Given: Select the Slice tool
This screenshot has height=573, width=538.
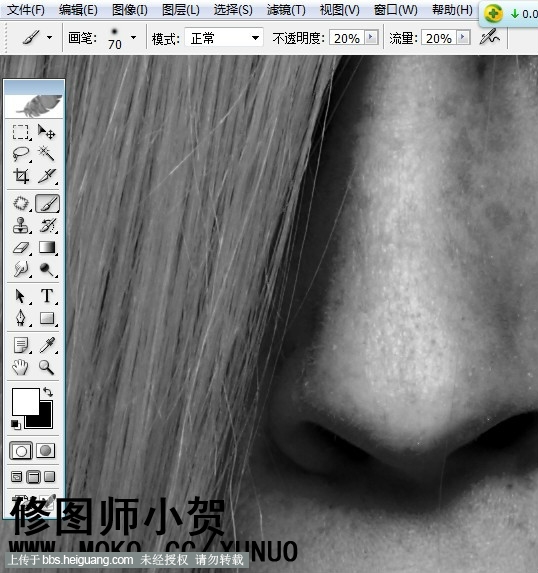Looking at the screenshot, I should click(x=47, y=176).
